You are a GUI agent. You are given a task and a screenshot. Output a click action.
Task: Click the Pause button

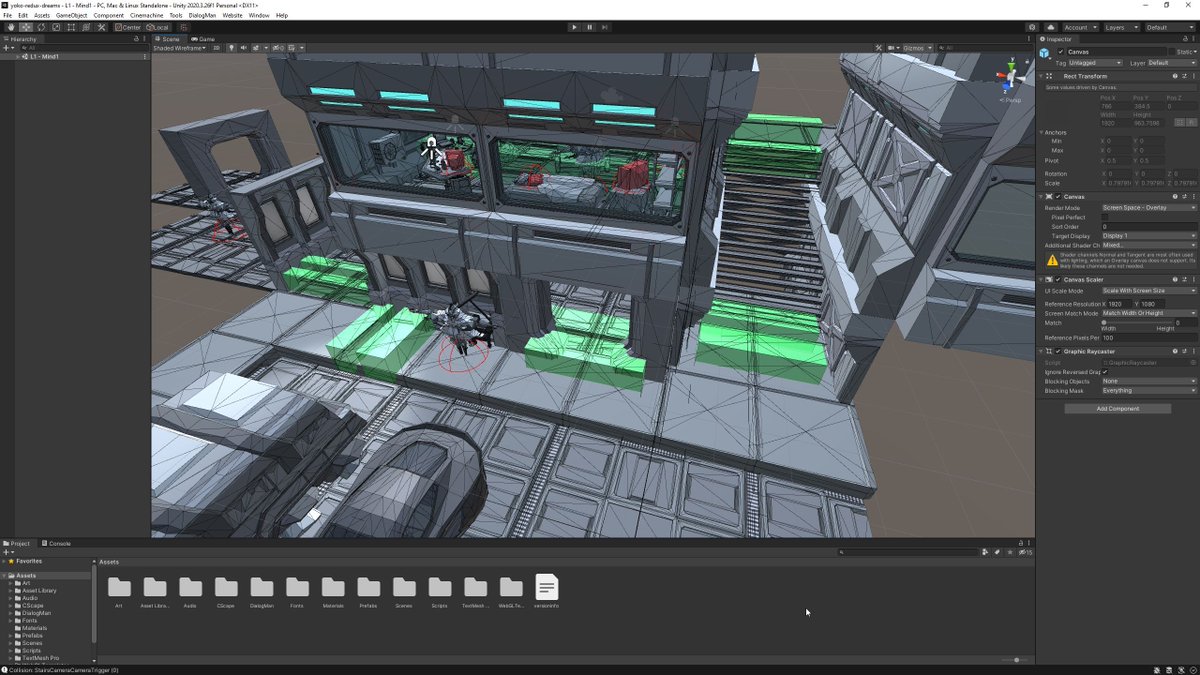pos(590,27)
